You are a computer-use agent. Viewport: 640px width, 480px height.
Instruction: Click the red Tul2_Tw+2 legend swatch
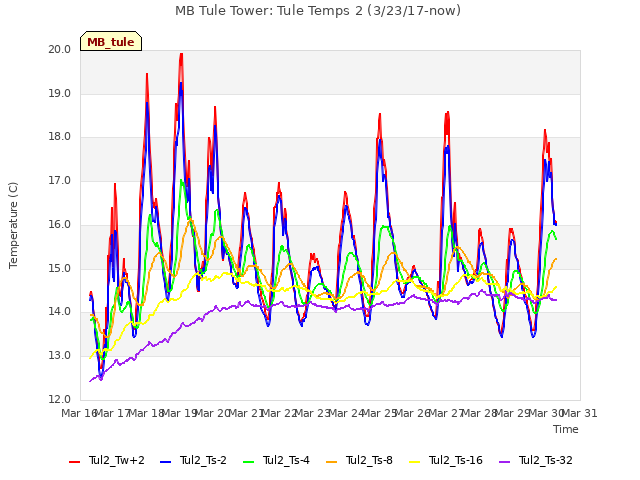click(x=75, y=462)
